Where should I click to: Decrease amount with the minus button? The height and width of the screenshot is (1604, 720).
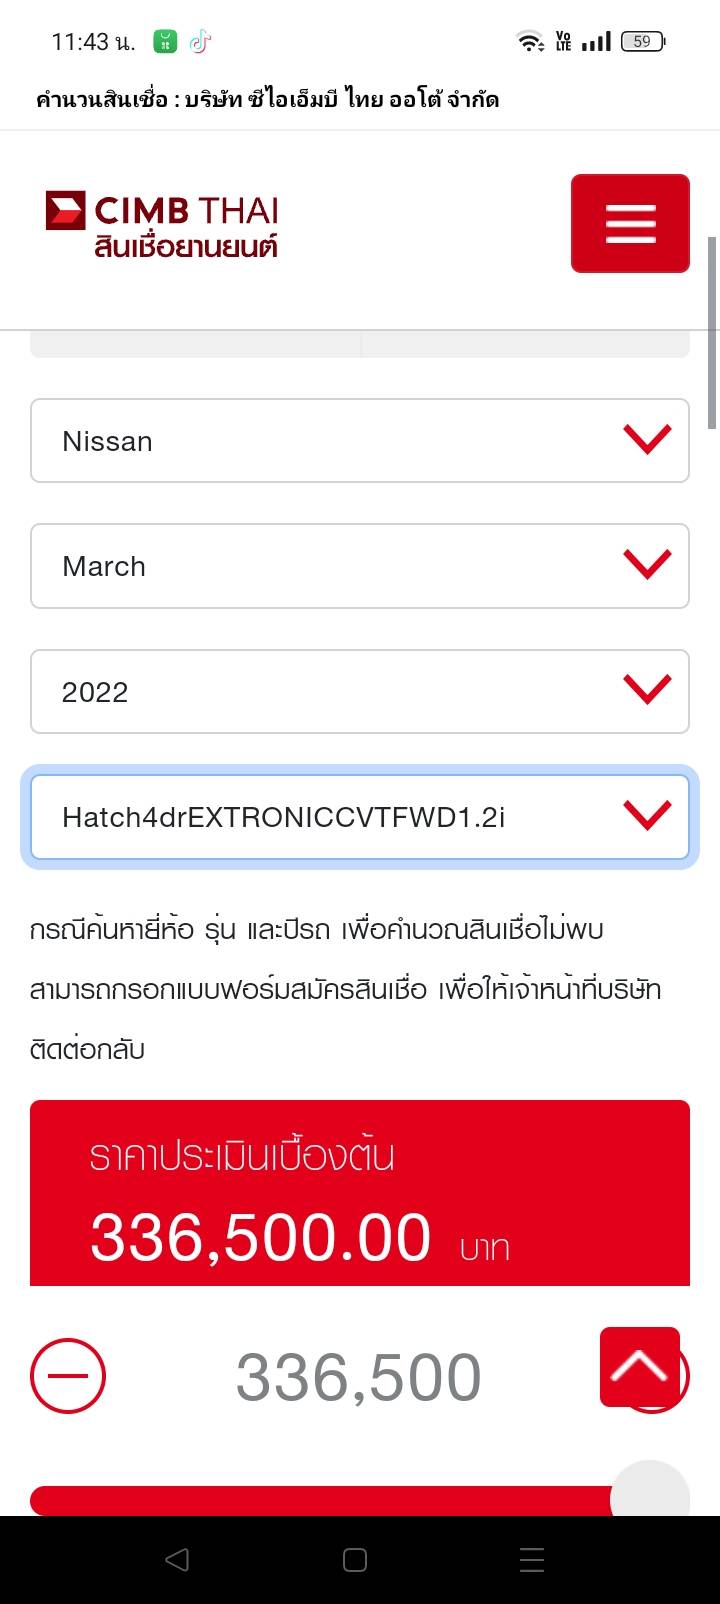coord(68,1376)
